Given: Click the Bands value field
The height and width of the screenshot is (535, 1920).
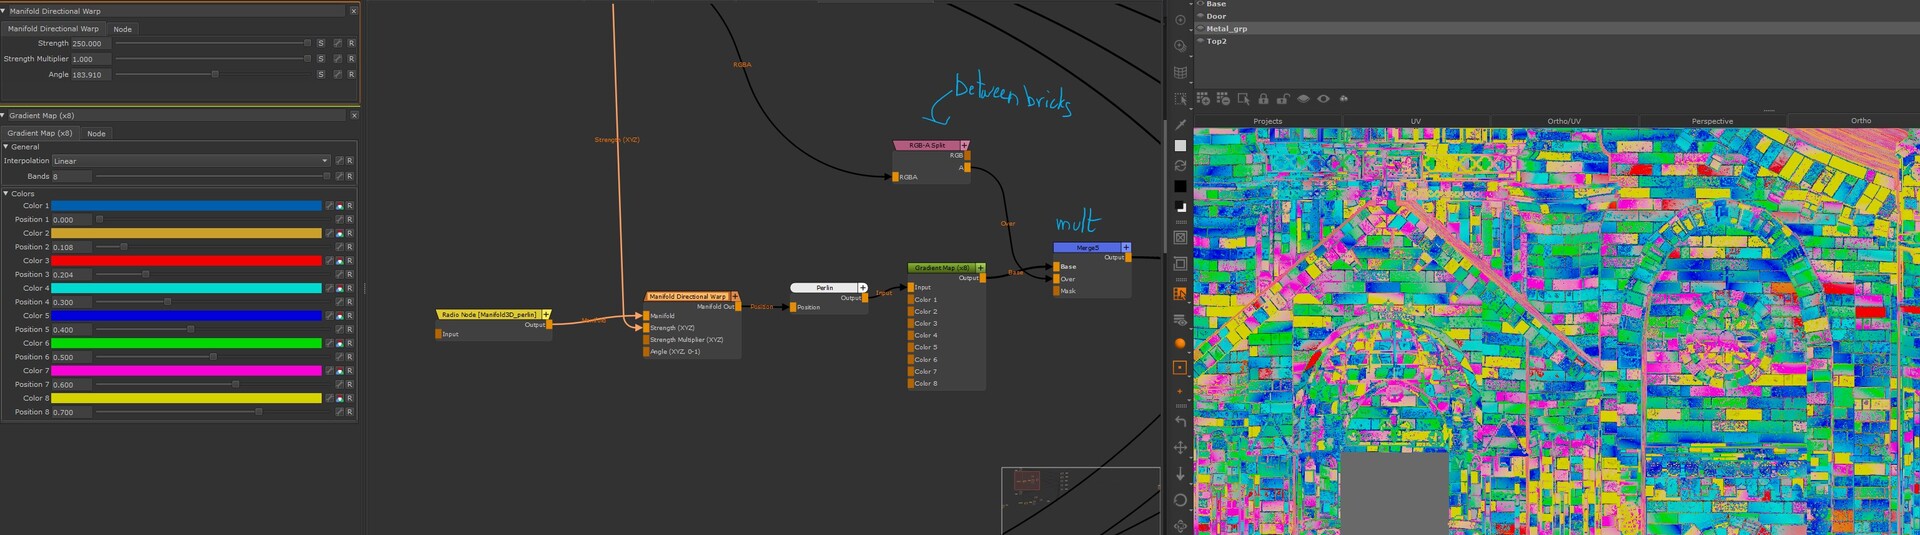Looking at the screenshot, I should (71, 176).
